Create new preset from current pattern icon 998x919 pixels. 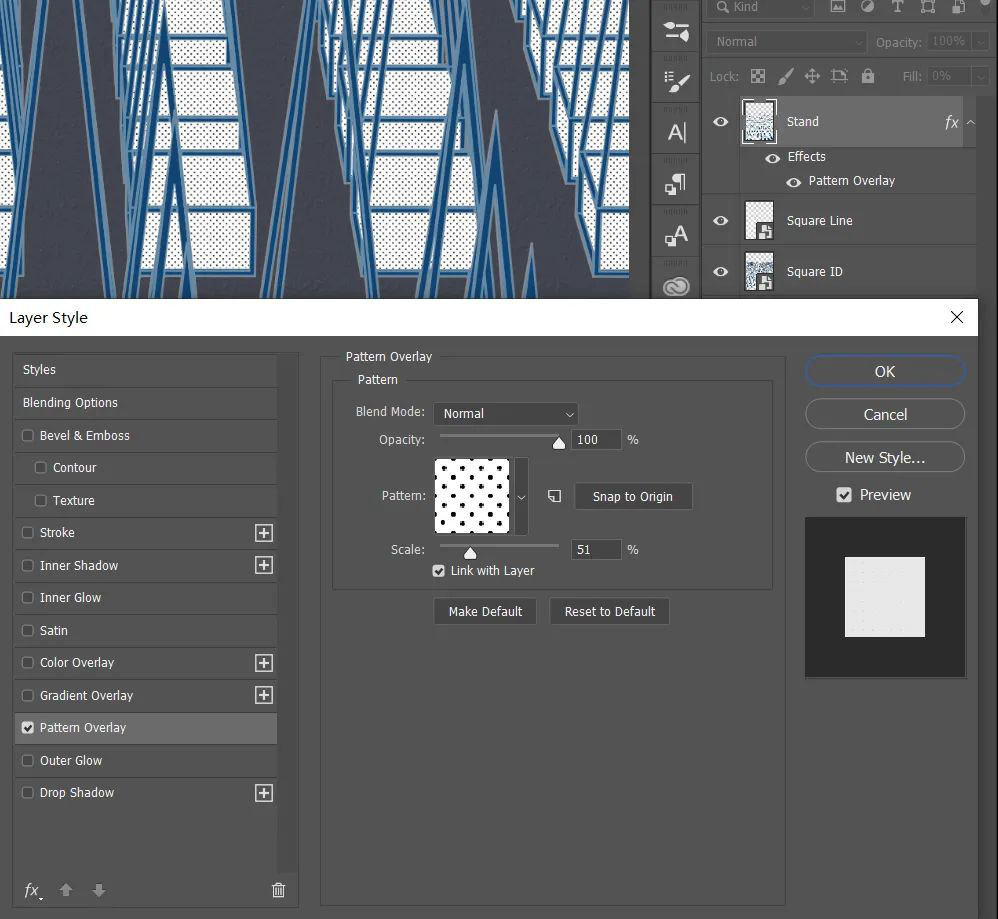[x=555, y=496]
